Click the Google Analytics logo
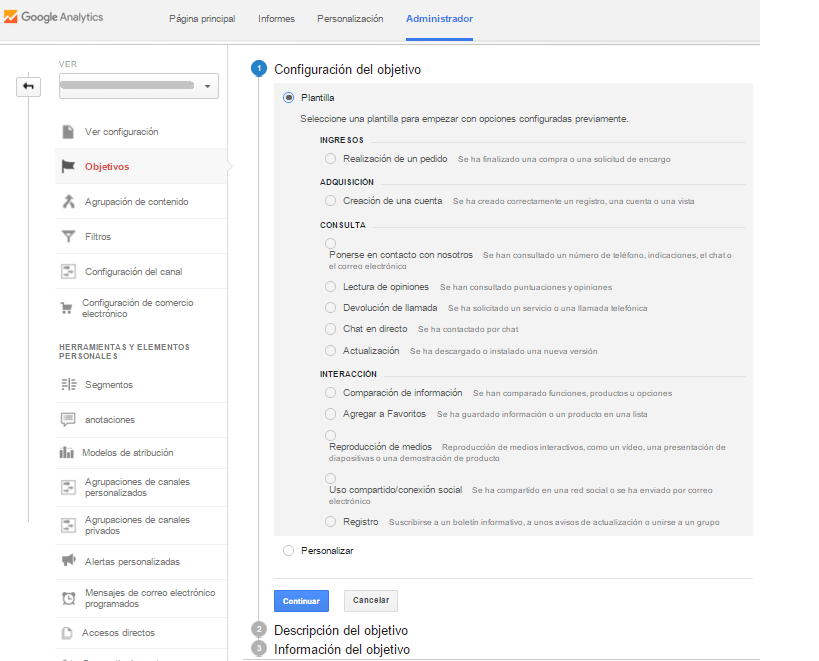 pyautogui.click(x=54, y=18)
